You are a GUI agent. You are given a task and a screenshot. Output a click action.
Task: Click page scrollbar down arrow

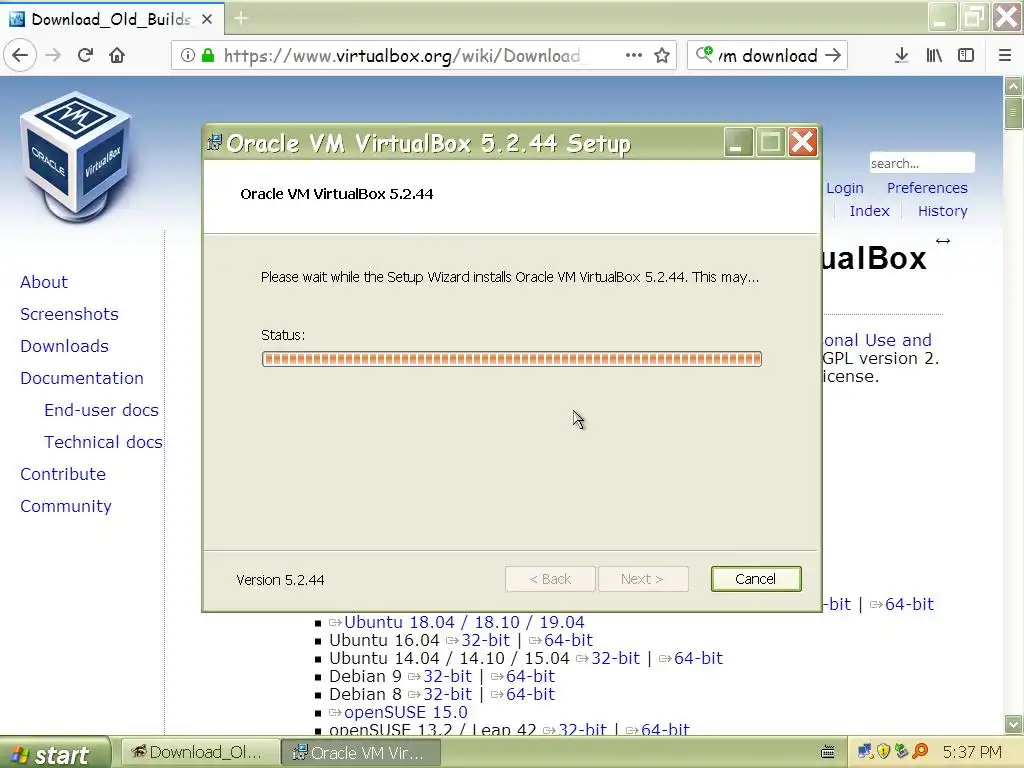click(1014, 724)
